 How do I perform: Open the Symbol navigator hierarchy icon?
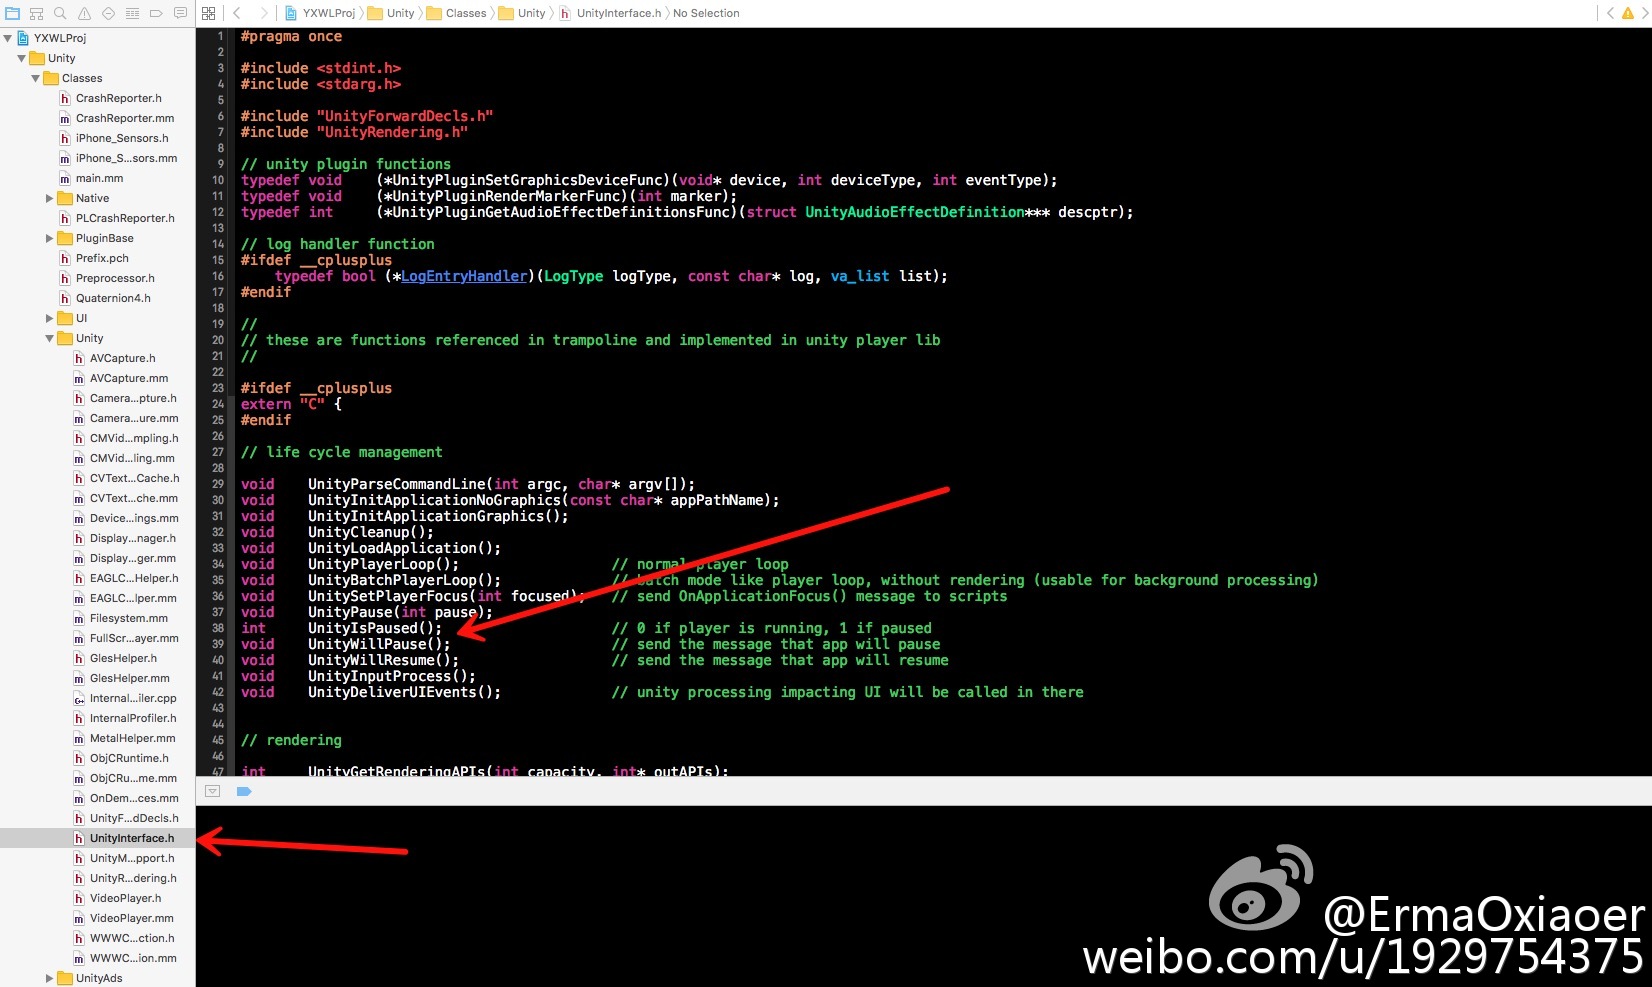coord(36,13)
